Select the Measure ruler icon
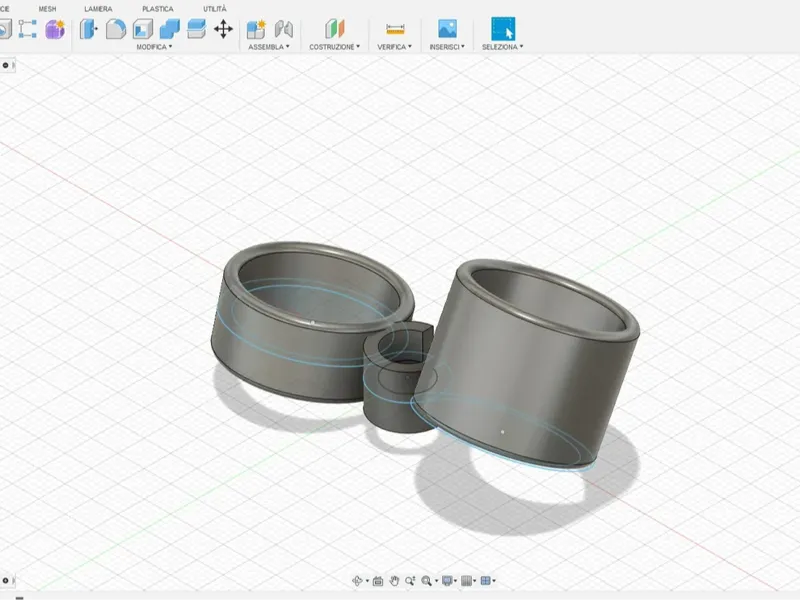This screenshot has height=600, width=800. tap(395, 29)
